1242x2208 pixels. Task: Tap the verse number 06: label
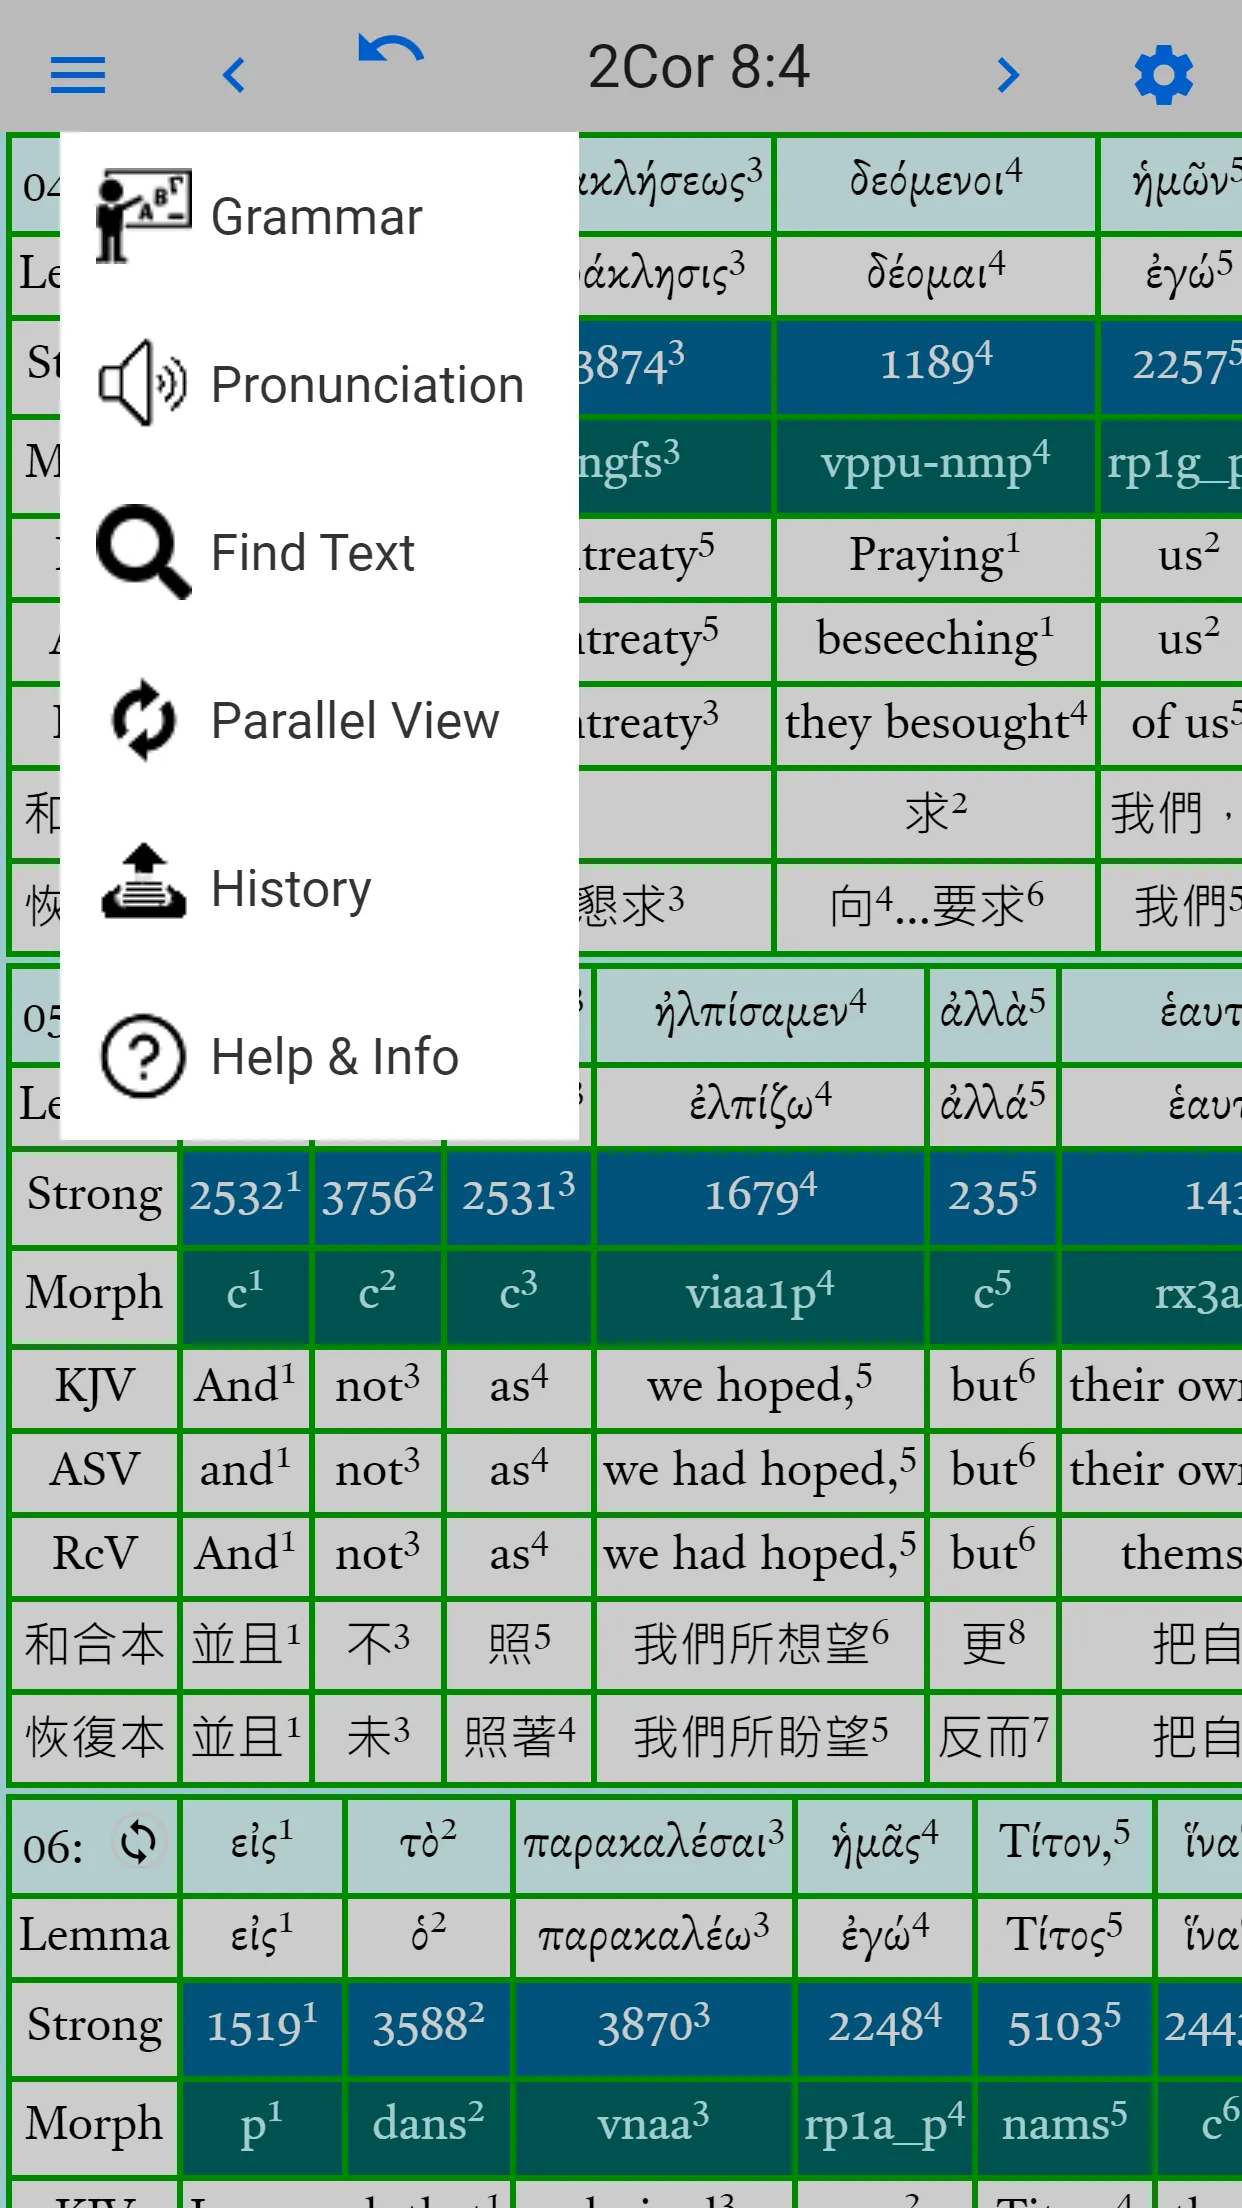click(x=54, y=1846)
